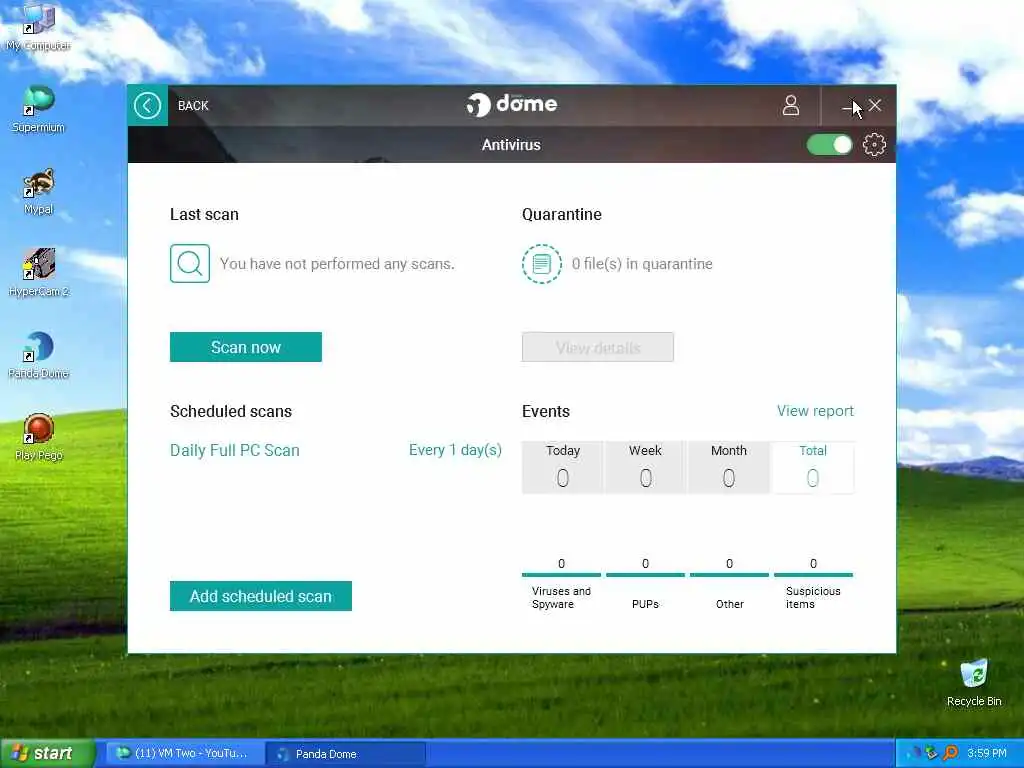Switch to VM Two YouTube taskbar item
The height and width of the screenshot is (768, 1024).
click(x=184, y=753)
